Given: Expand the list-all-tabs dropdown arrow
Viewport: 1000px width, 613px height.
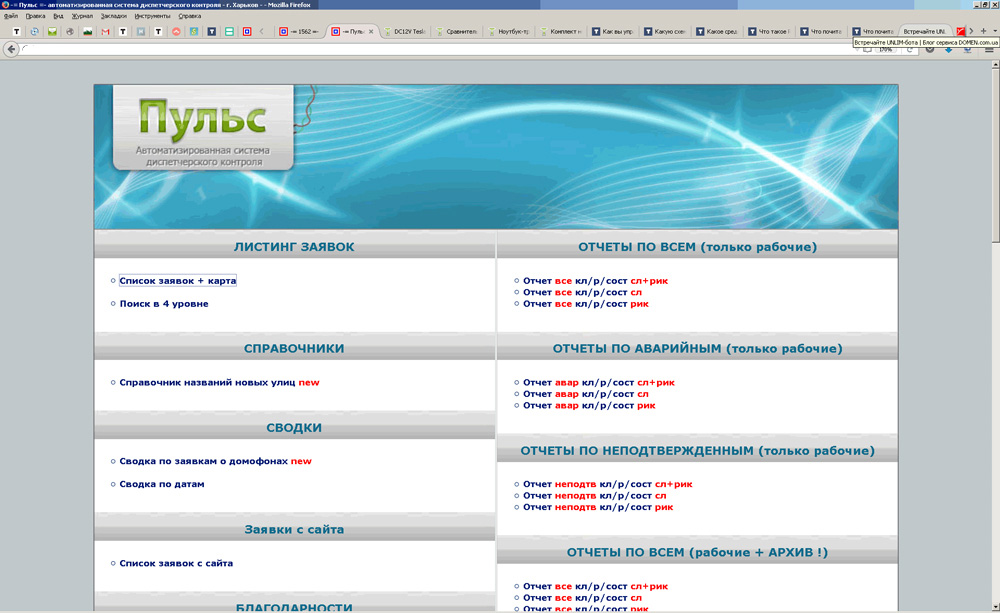Looking at the screenshot, I should (x=995, y=32).
